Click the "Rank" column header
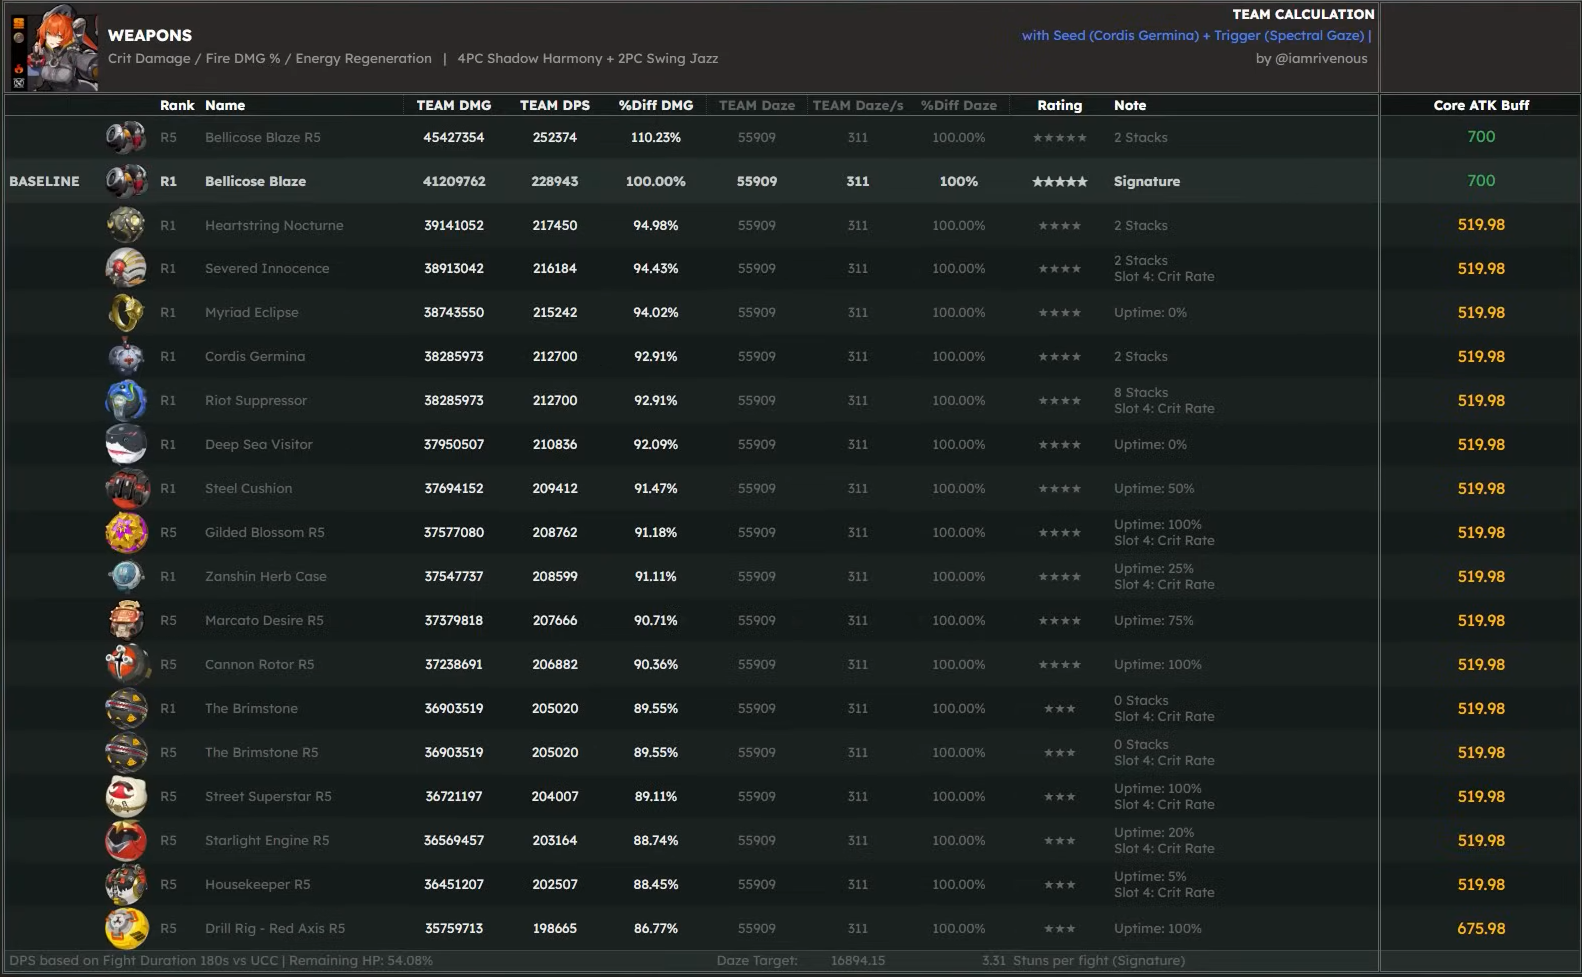 [x=177, y=105]
